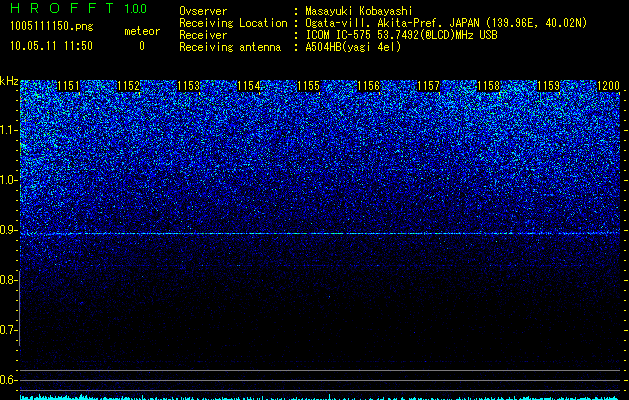
Task: Click the 1155 time marker
Action: pyautogui.click(x=308, y=86)
